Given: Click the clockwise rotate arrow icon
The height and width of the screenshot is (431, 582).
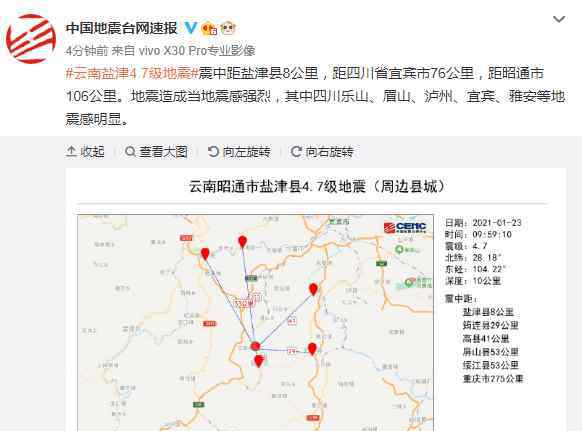Looking at the screenshot, I should point(296,151).
